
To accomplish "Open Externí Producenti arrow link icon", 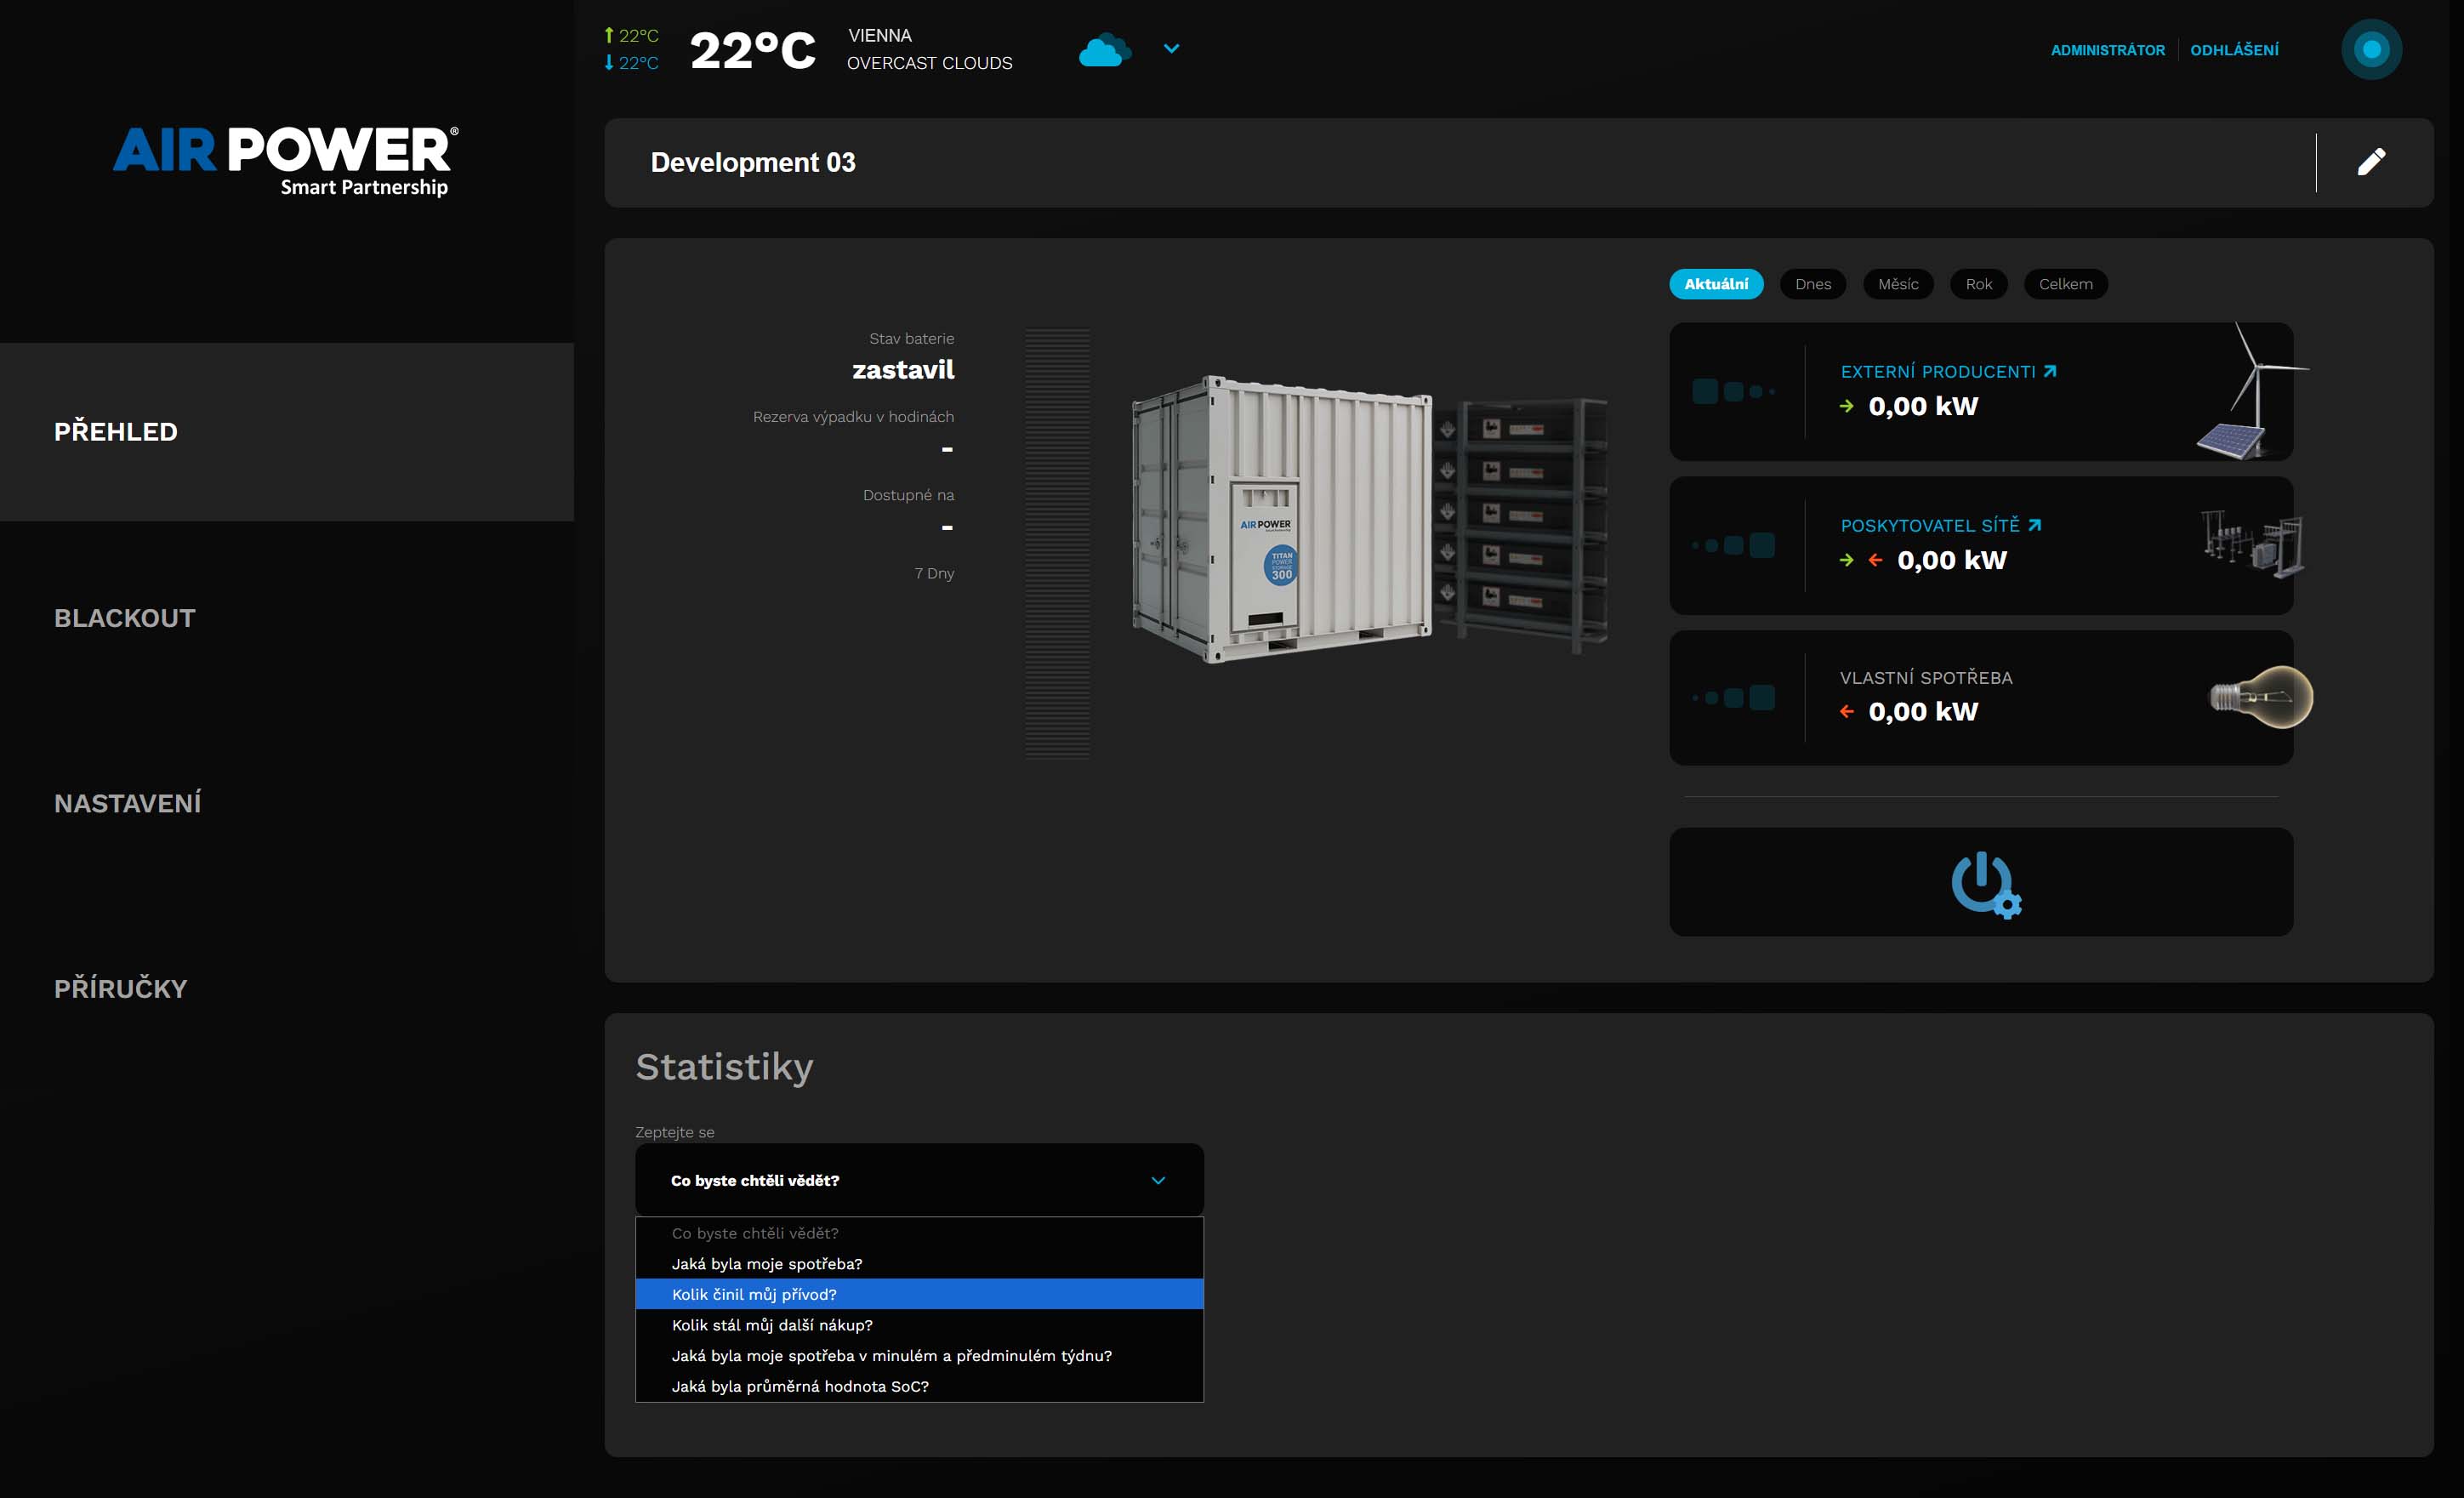I will (2050, 371).
